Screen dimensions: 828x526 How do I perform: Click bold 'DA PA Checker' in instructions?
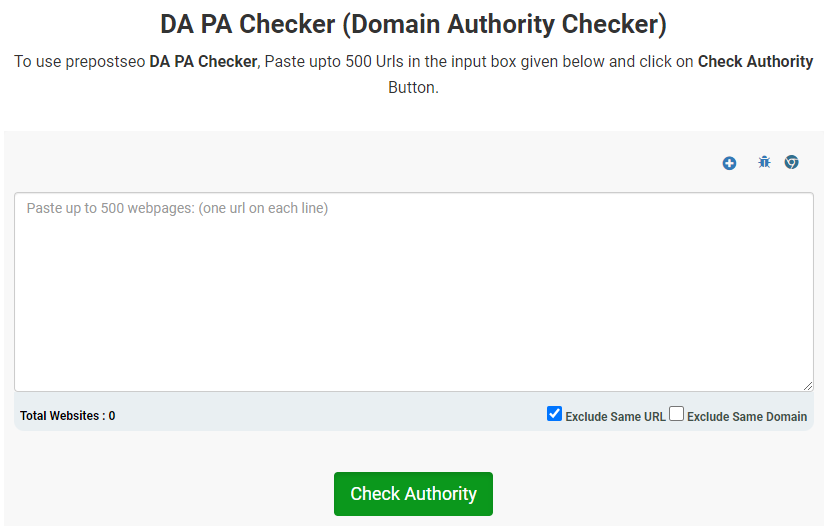(203, 62)
